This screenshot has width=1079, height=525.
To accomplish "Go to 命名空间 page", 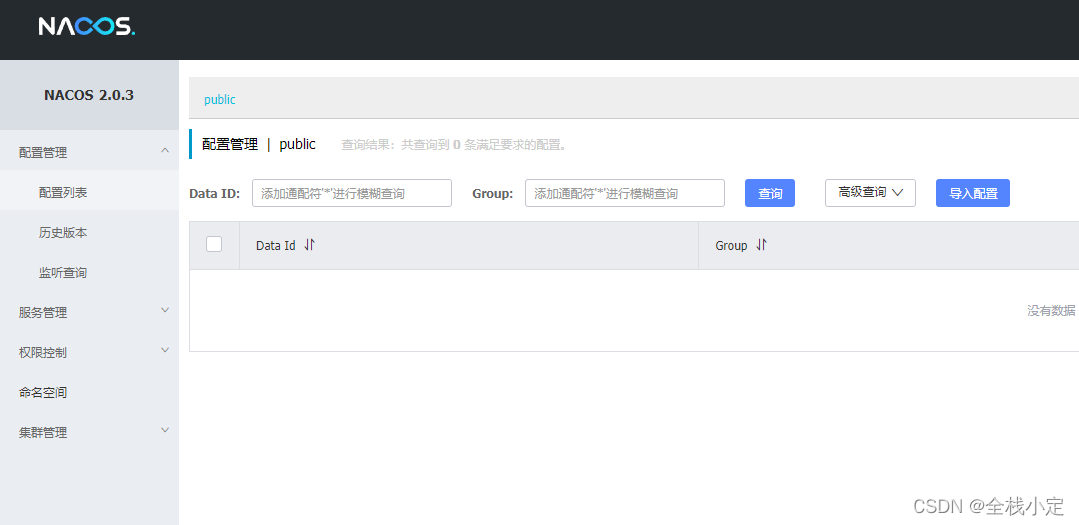I will (89, 393).
